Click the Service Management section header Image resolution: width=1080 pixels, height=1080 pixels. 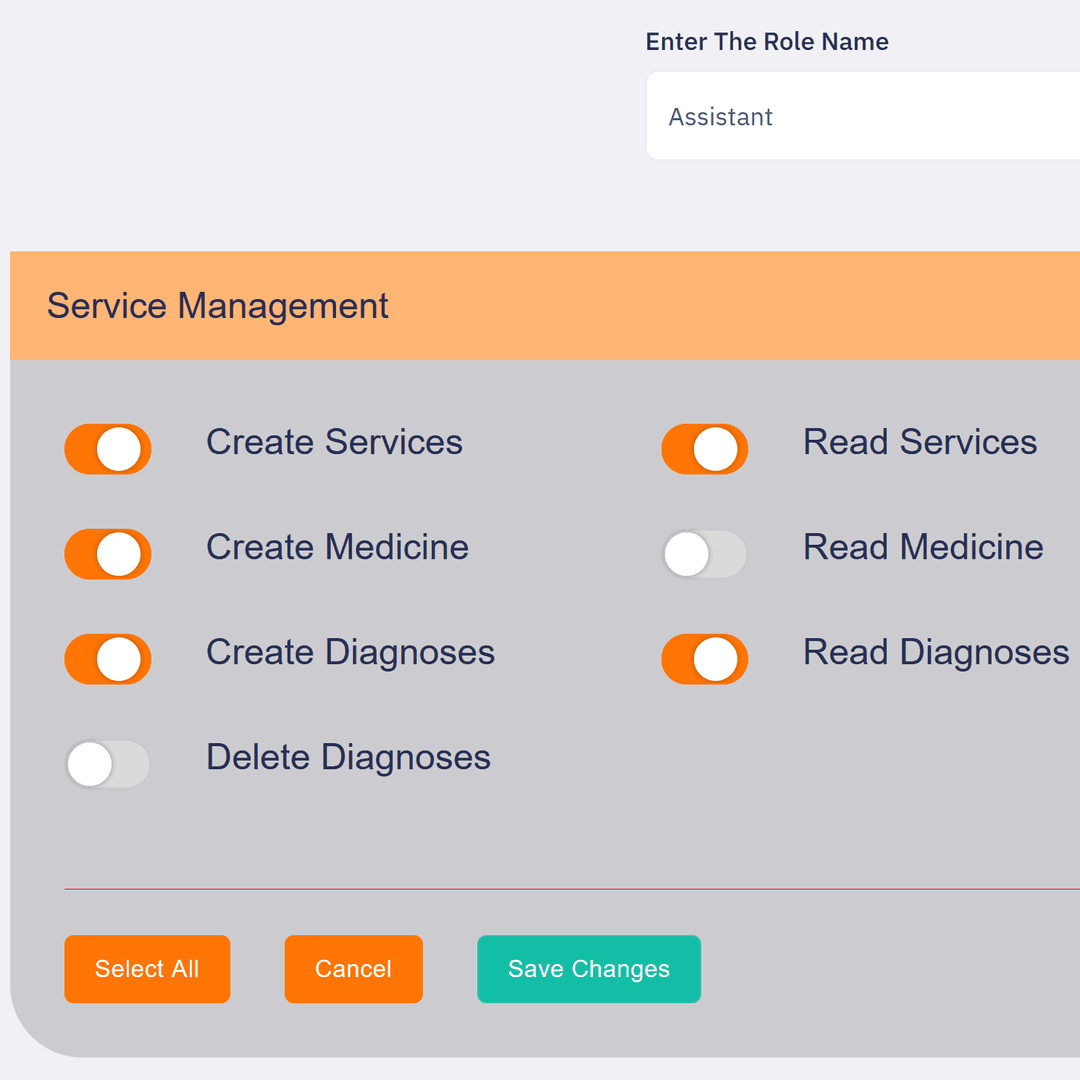coord(218,306)
